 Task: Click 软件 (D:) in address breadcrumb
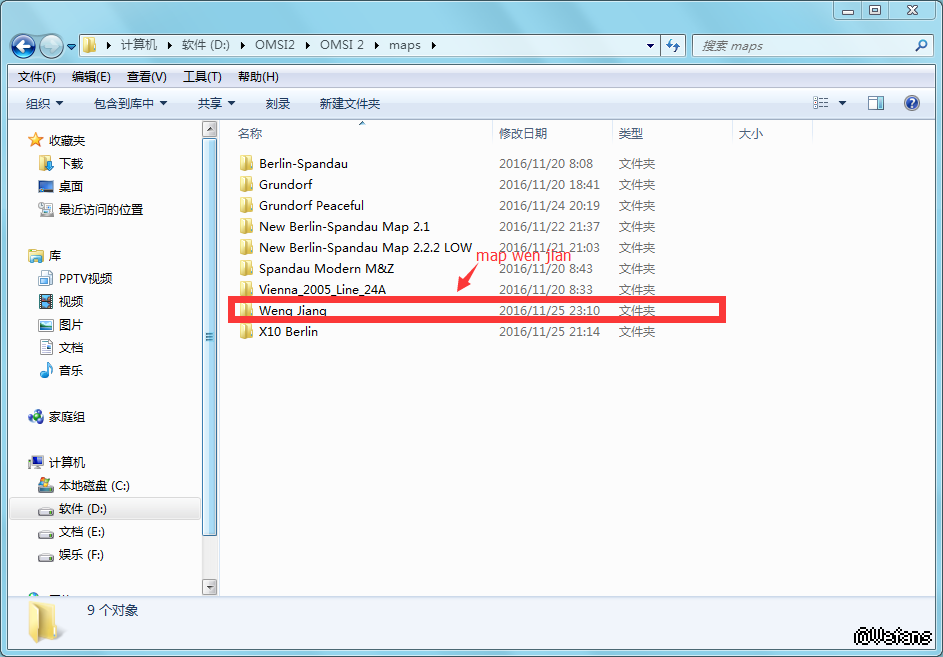(206, 45)
